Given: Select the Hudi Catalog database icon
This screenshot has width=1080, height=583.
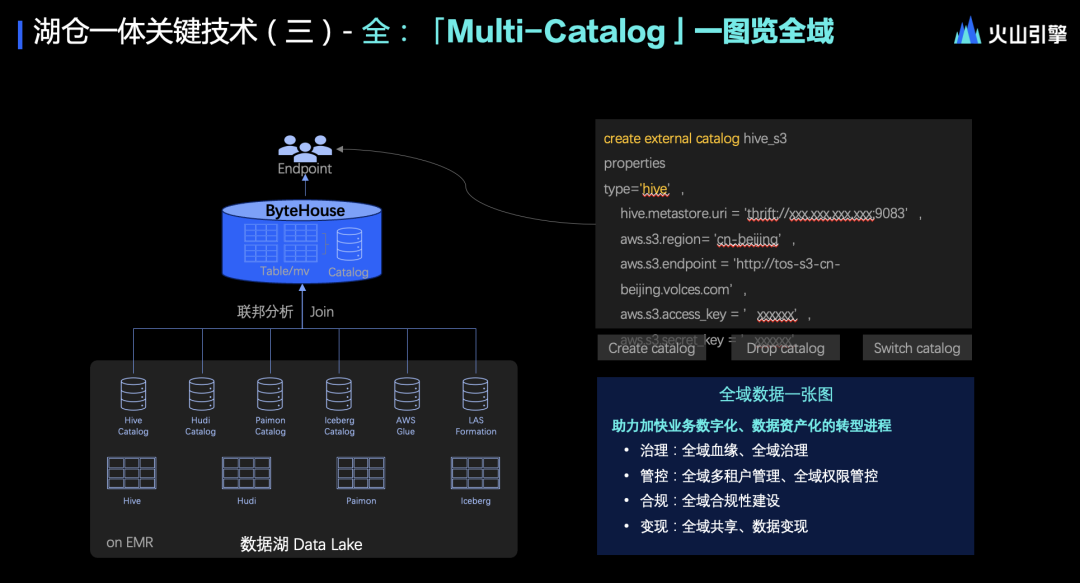Looking at the screenshot, I should click(x=201, y=394).
